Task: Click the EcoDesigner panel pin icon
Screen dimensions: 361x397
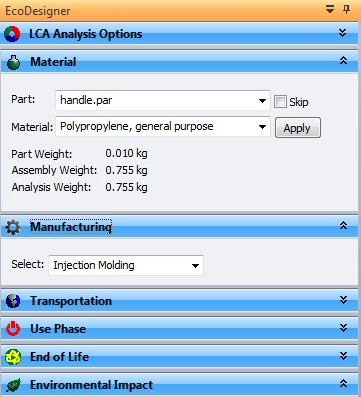Action: (x=347, y=9)
